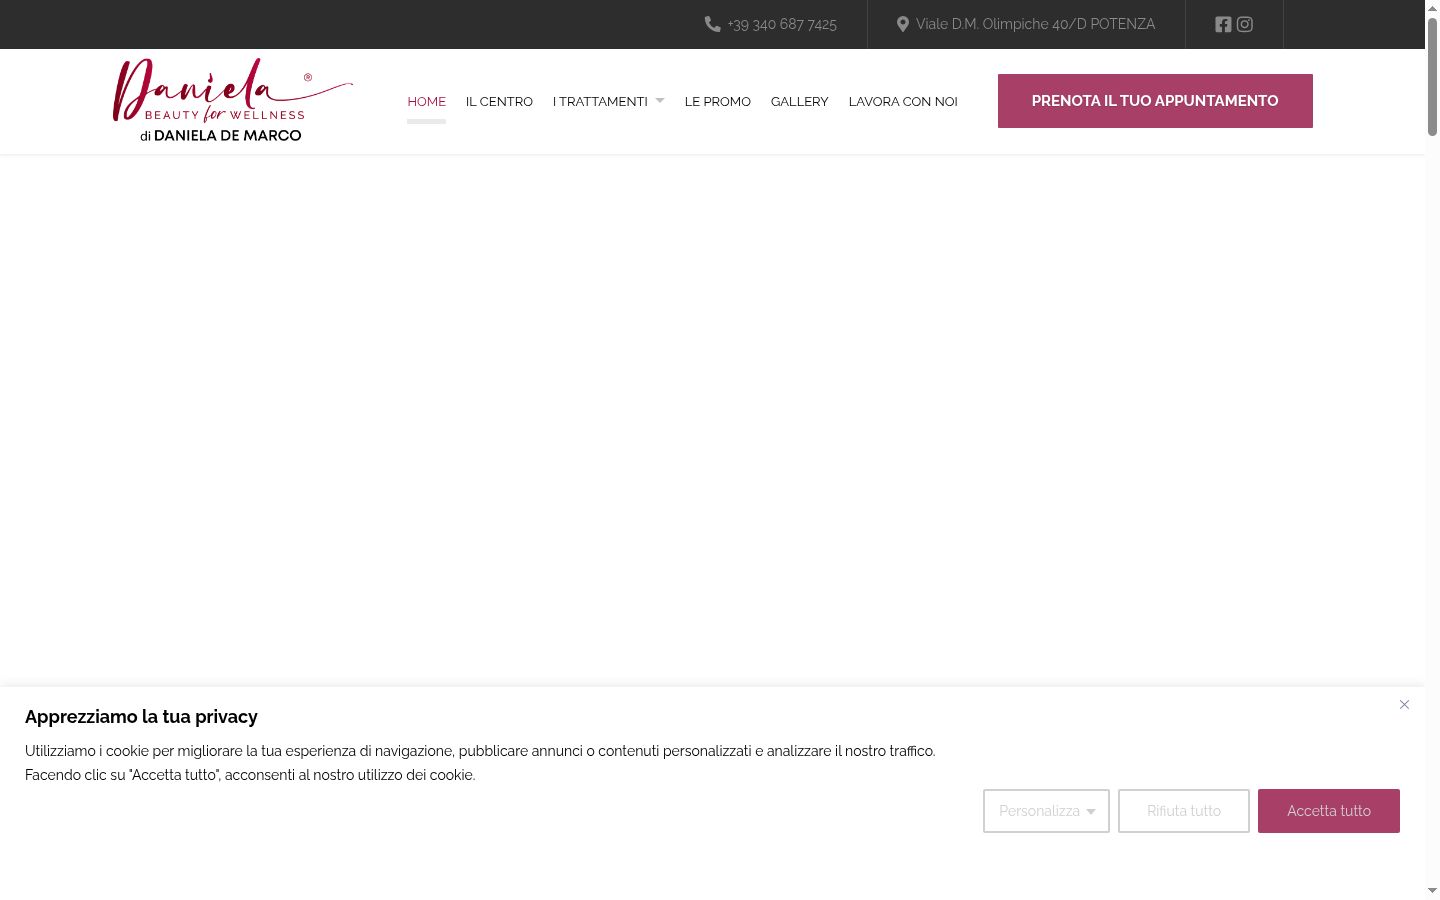The image size is (1440, 900).
Task: Close the cookie privacy banner
Action: coord(1404,705)
